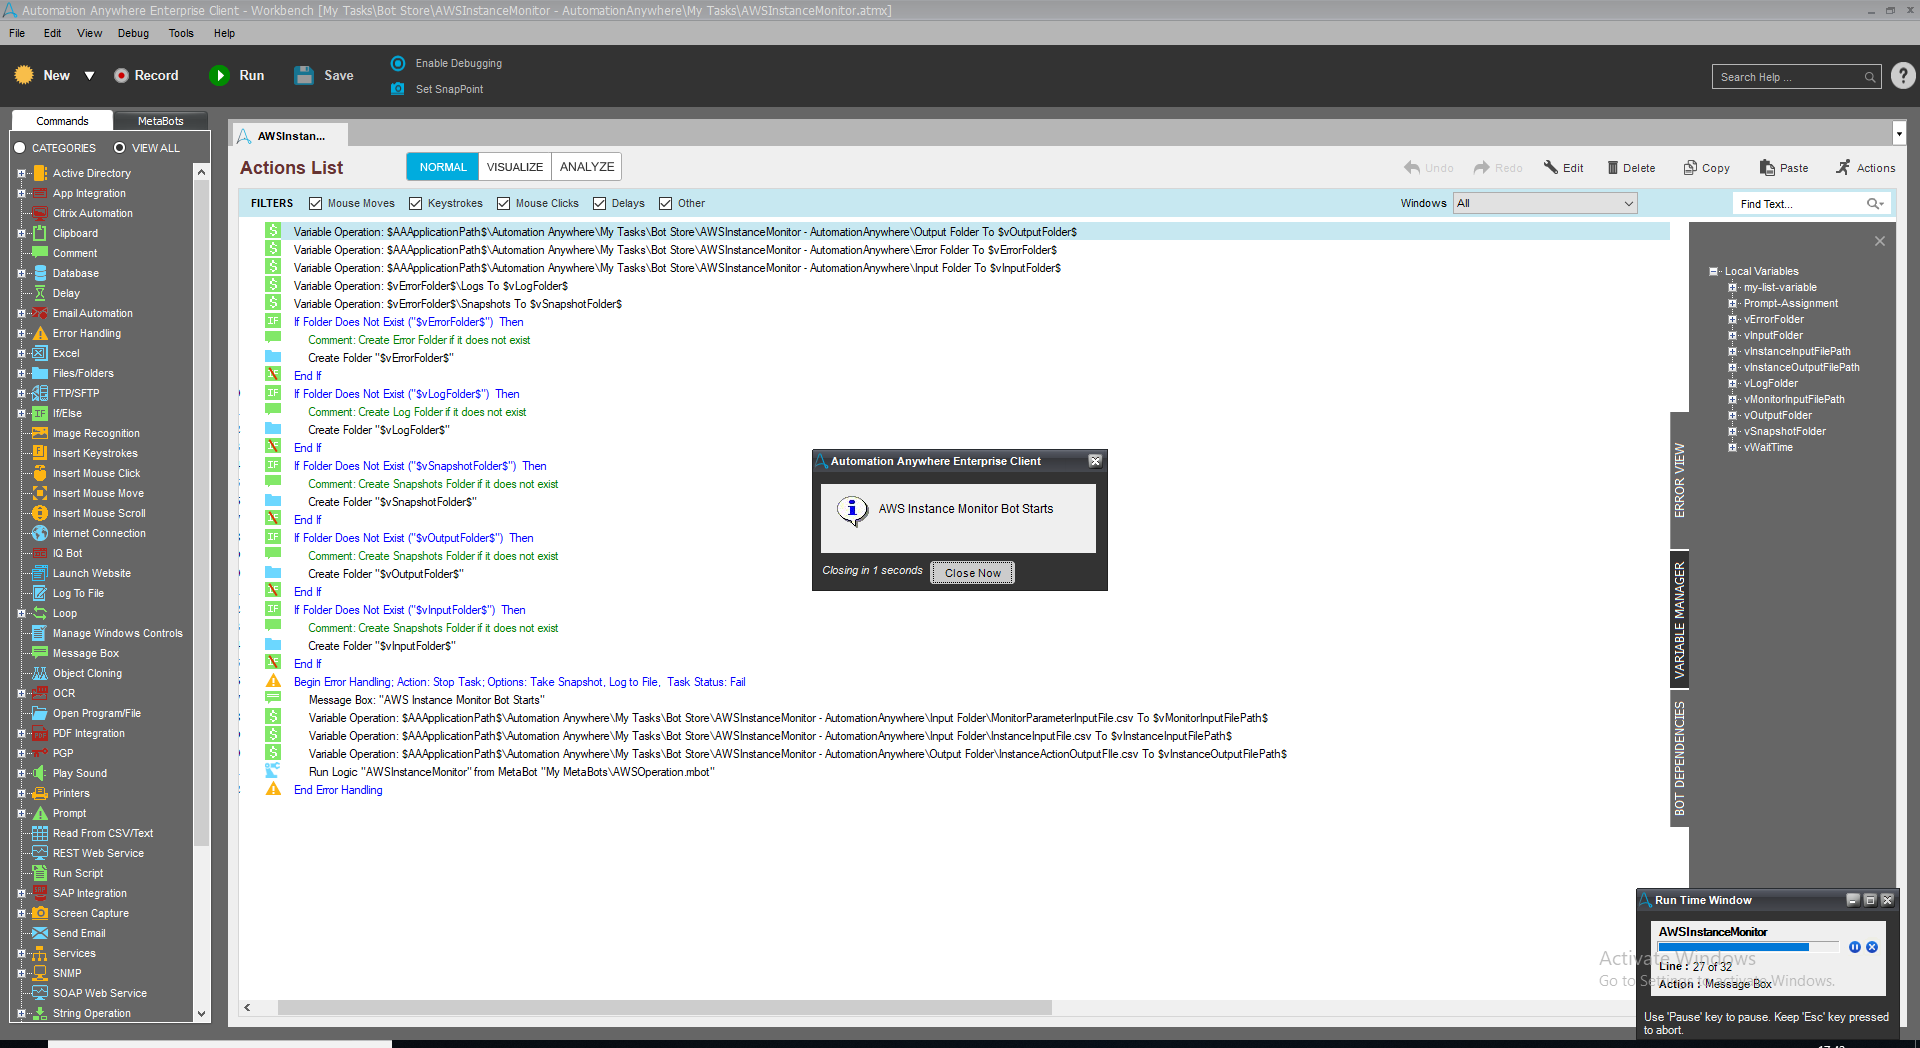1920x1048 pixels.
Task: Click the search magnifier in Search Help
Action: pos(1870,77)
